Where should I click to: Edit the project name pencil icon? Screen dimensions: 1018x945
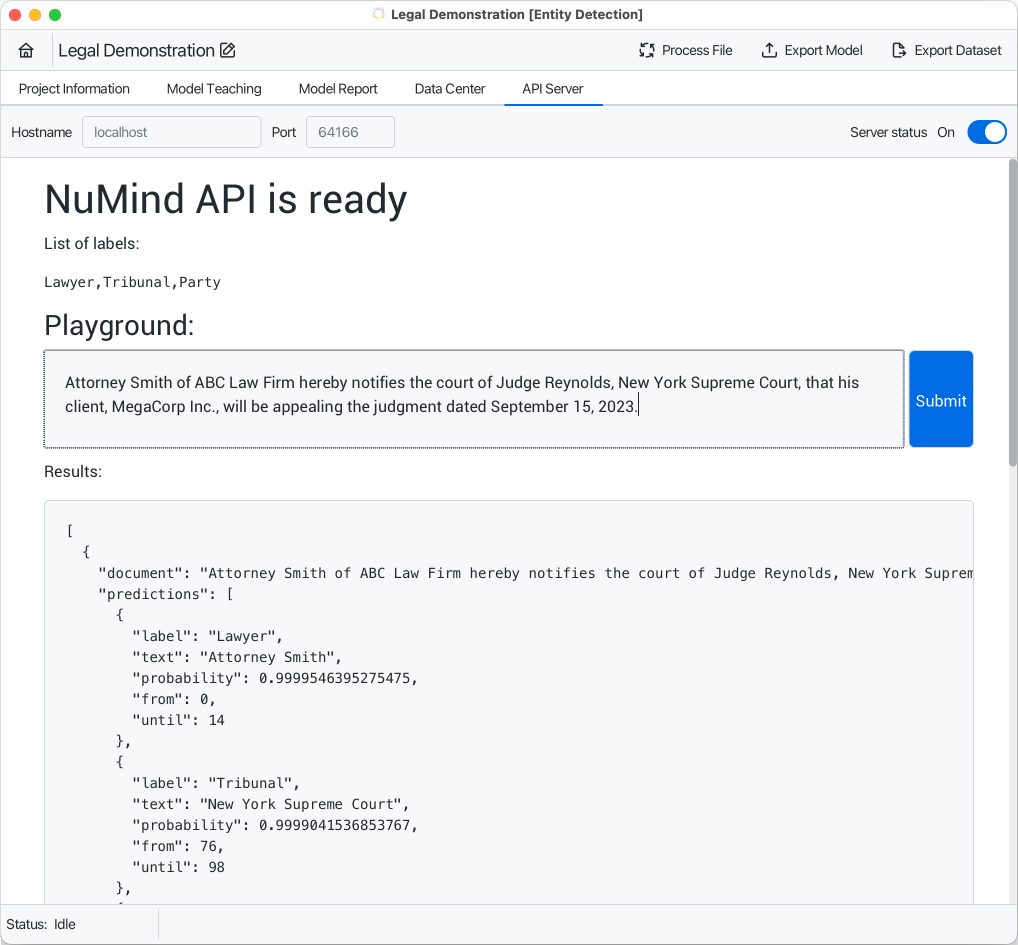(x=228, y=50)
